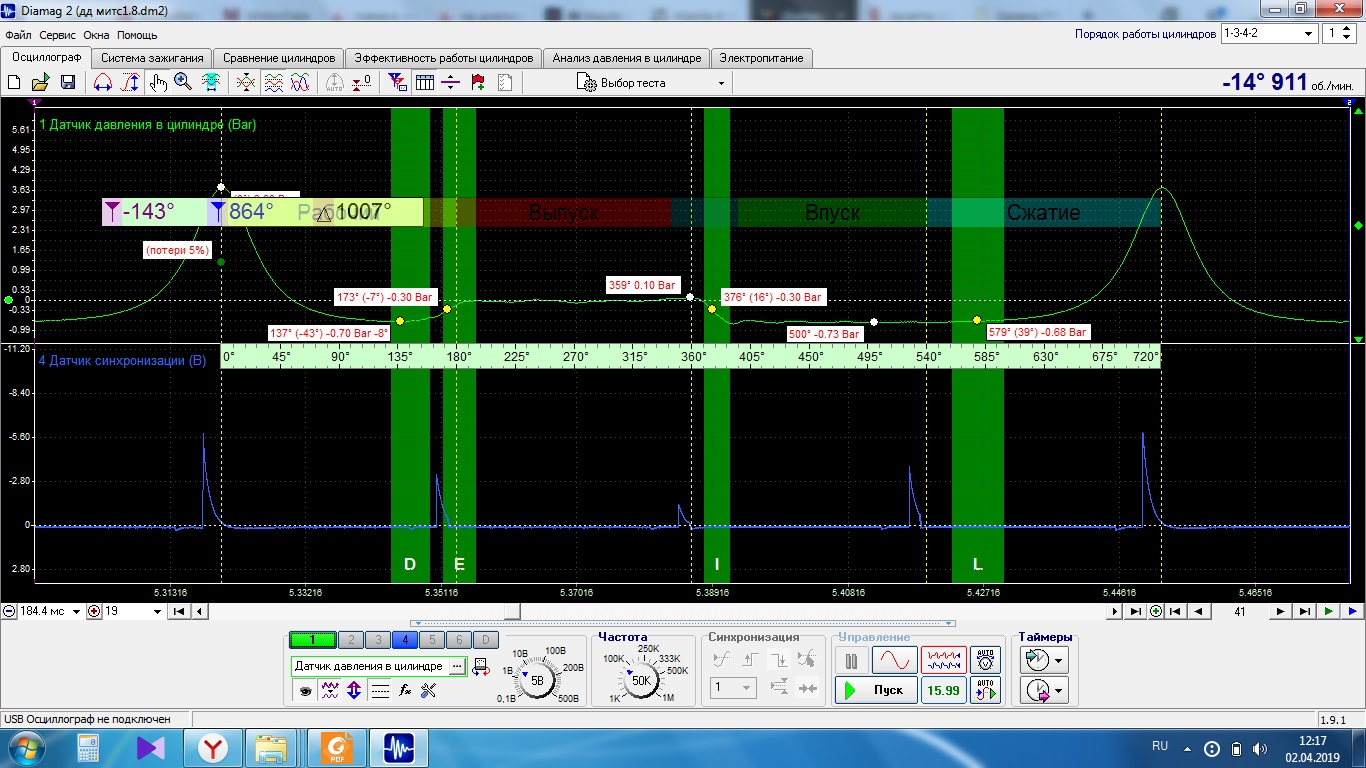
Task: Adjust the voltage range knob set to 5В
Action: 537,680
